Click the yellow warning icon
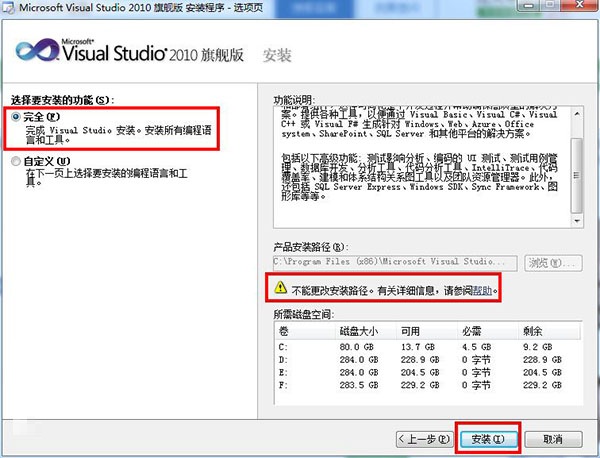This screenshot has height=458, width=600. [280, 287]
